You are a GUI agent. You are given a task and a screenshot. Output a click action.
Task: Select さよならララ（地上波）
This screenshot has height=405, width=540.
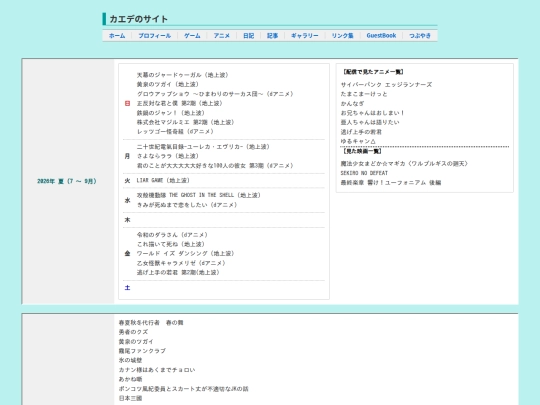pyautogui.click(x=168, y=156)
